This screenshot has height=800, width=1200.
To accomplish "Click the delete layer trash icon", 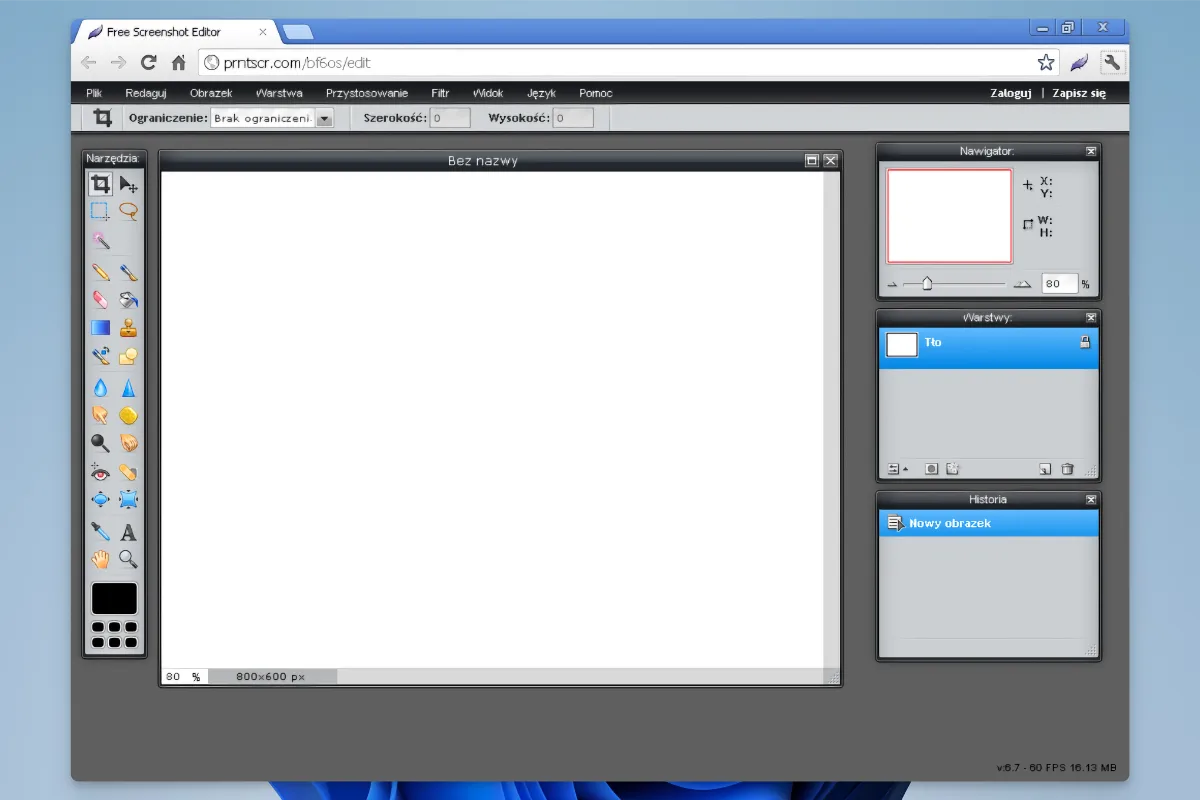I will point(1067,469).
